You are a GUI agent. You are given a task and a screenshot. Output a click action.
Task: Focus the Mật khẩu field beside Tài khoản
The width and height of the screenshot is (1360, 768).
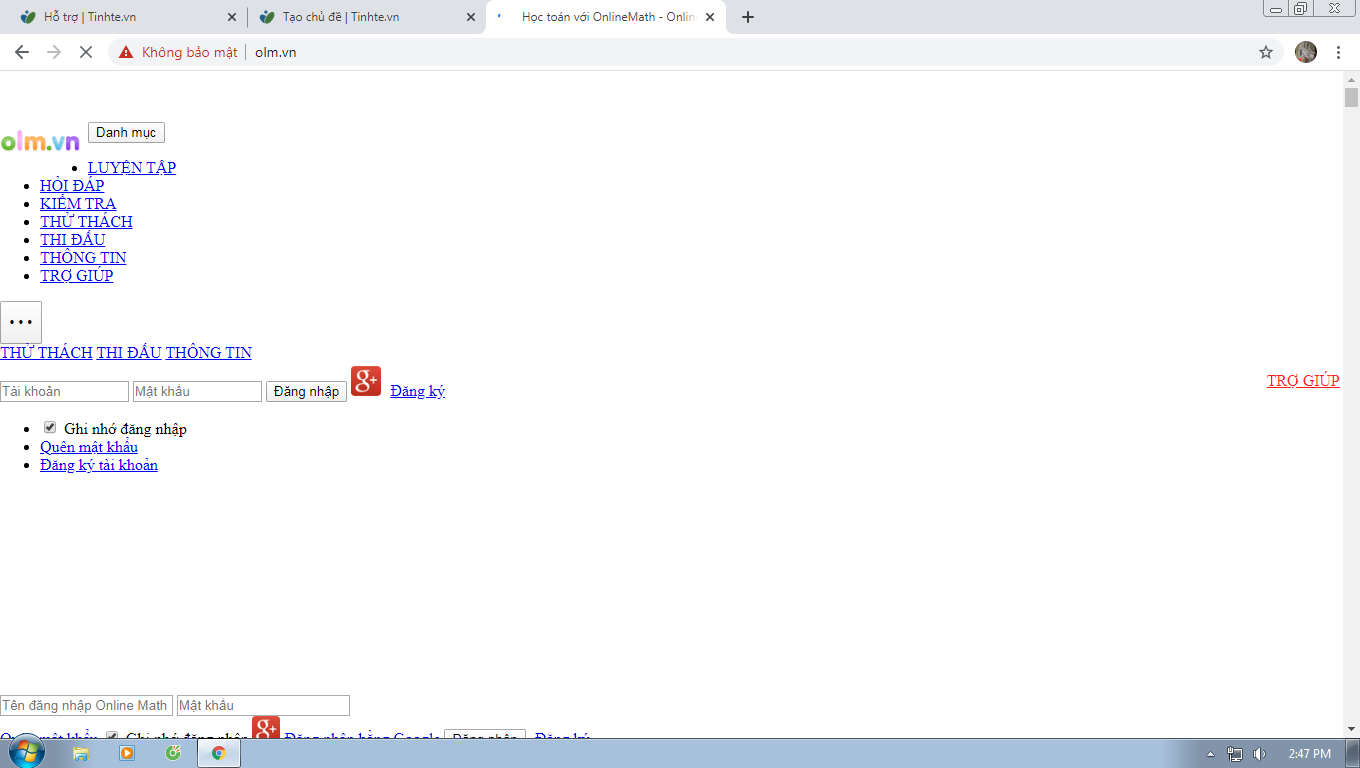click(x=197, y=391)
